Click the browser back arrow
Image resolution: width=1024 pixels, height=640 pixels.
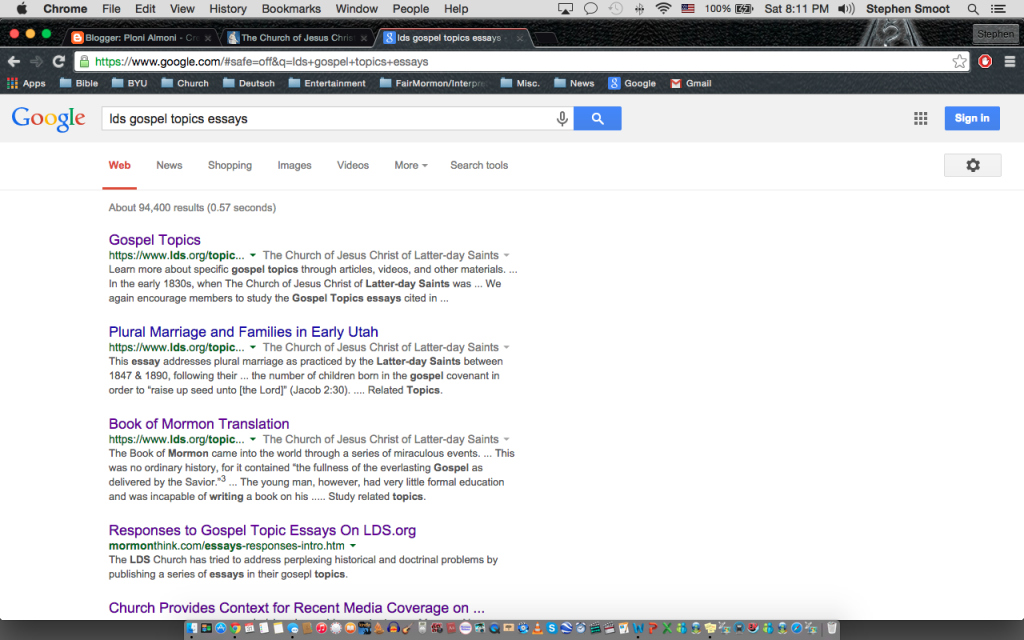coord(14,61)
